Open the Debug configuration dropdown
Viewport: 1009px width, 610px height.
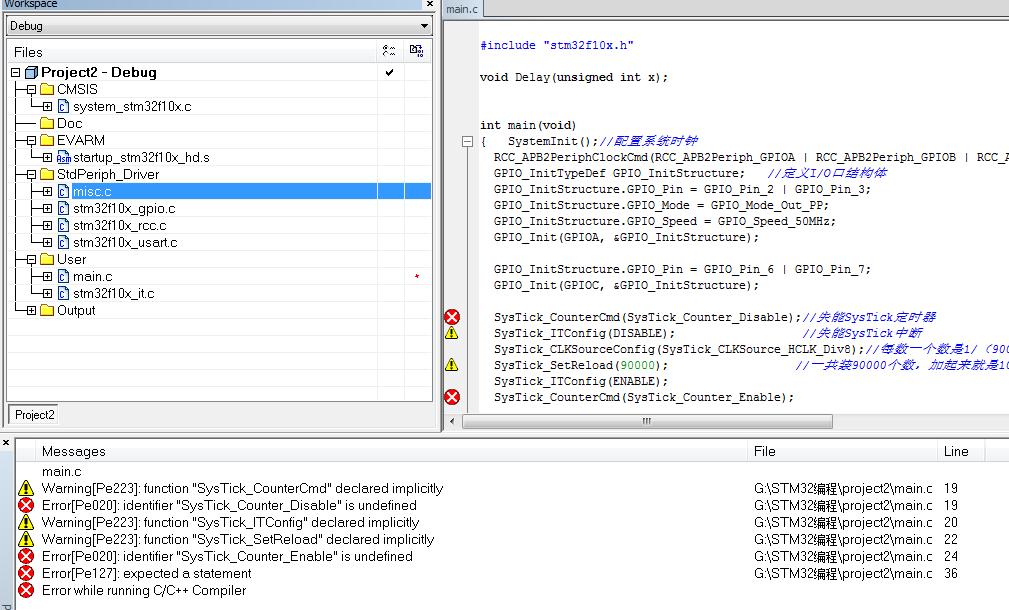coord(219,26)
